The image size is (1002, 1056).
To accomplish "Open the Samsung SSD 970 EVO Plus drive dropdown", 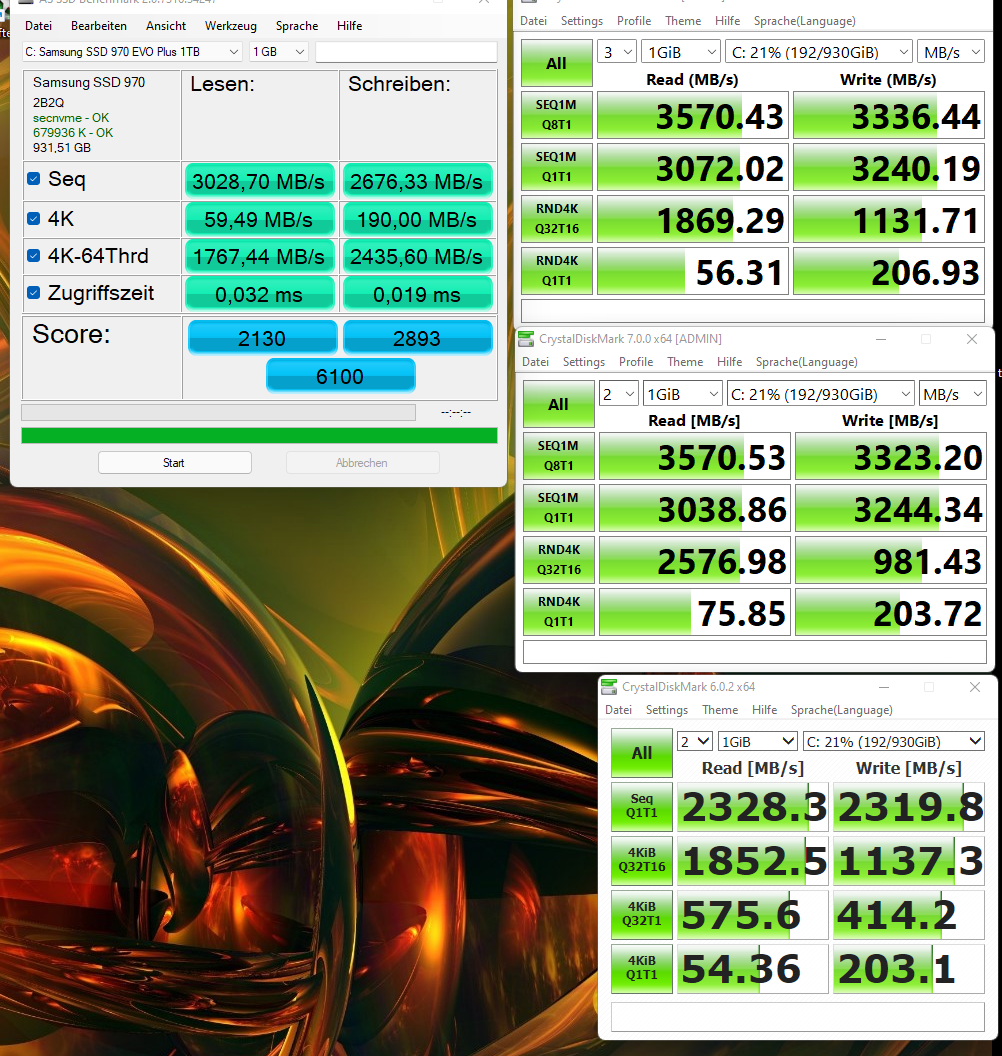I will [x=132, y=52].
